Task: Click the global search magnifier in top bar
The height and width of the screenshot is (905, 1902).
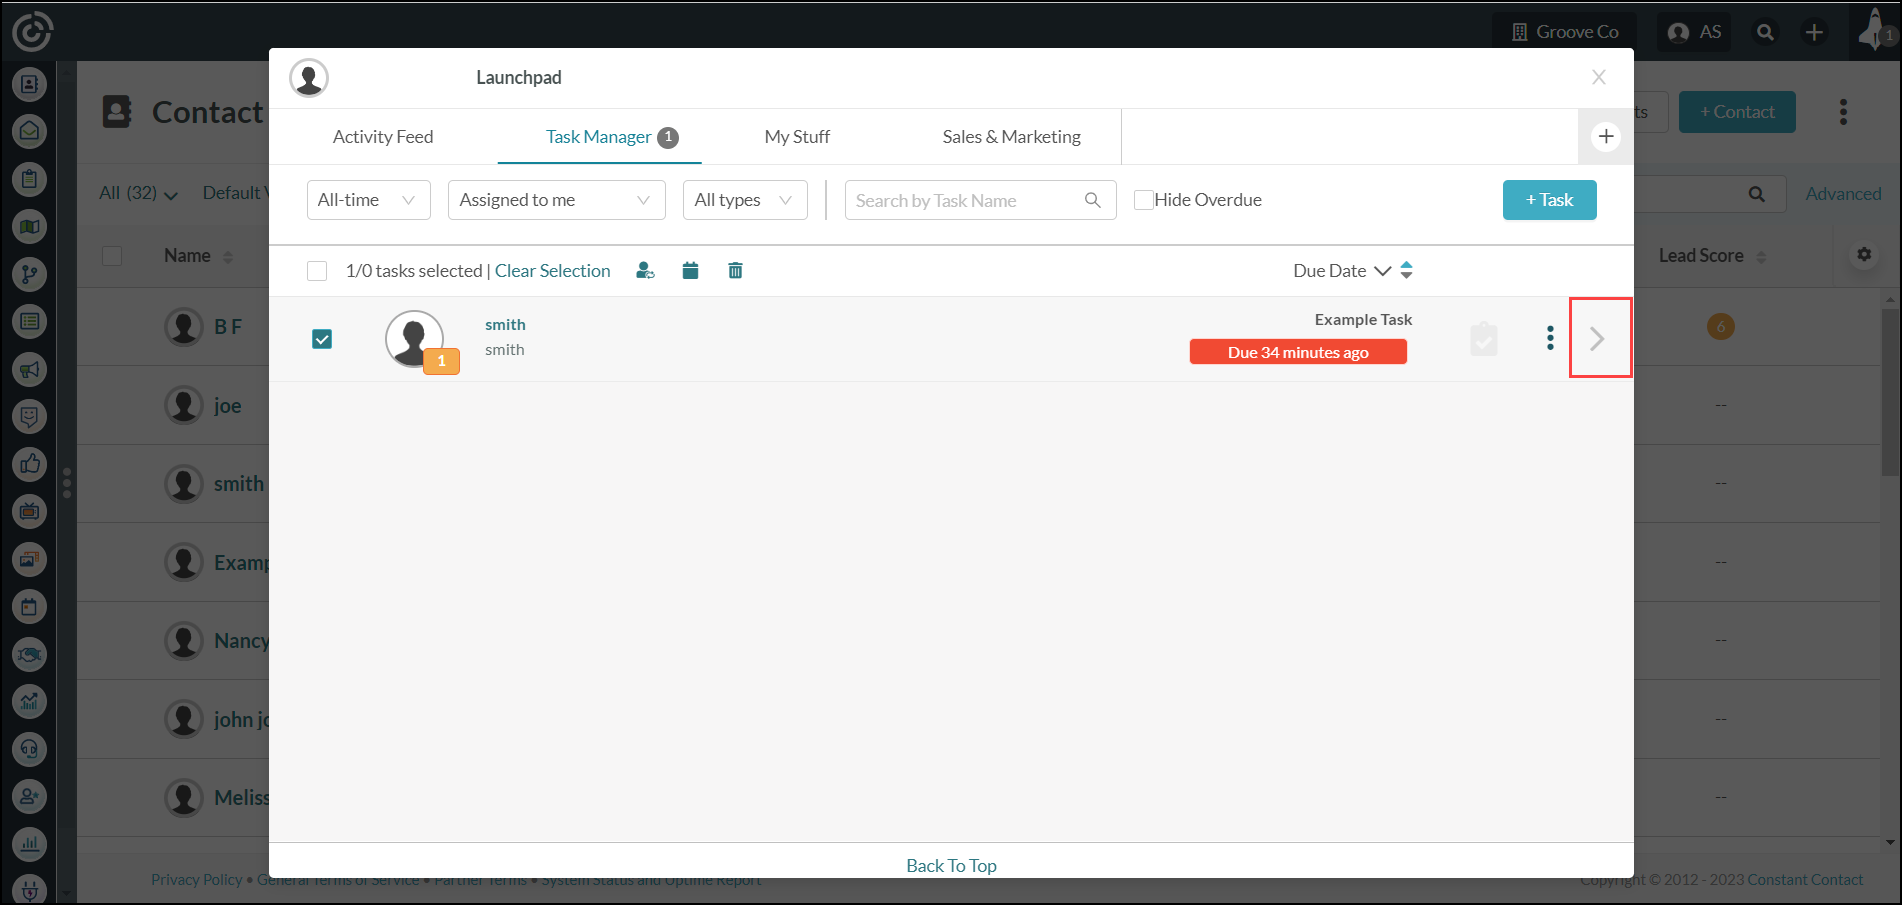Action: pos(1766,32)
